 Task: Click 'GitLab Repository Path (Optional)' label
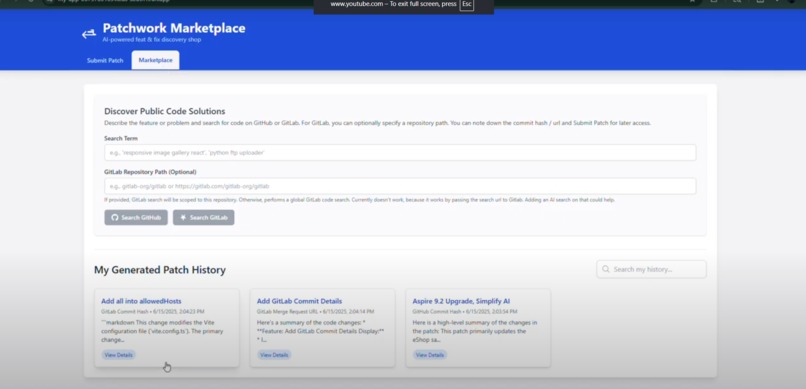(150, 172)
